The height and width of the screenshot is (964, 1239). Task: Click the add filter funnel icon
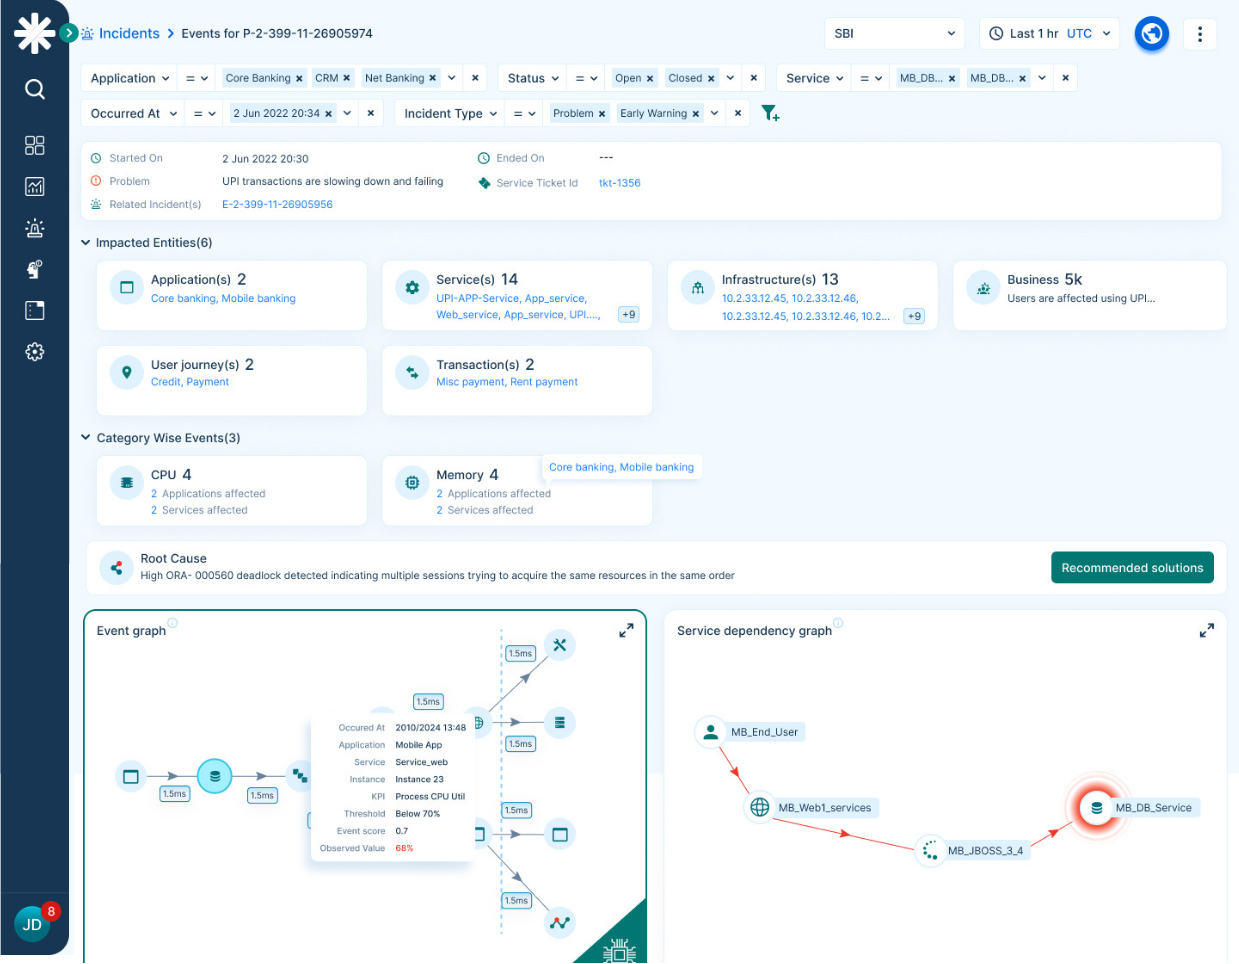click(770, 114)
